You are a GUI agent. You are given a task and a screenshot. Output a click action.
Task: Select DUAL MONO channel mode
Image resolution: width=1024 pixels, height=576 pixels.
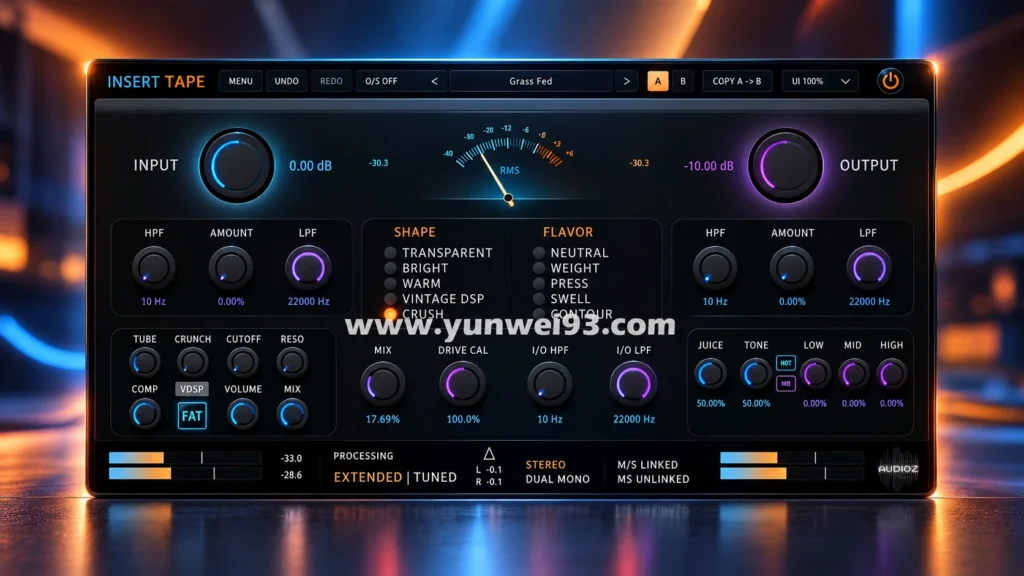[x=558, y=479]
